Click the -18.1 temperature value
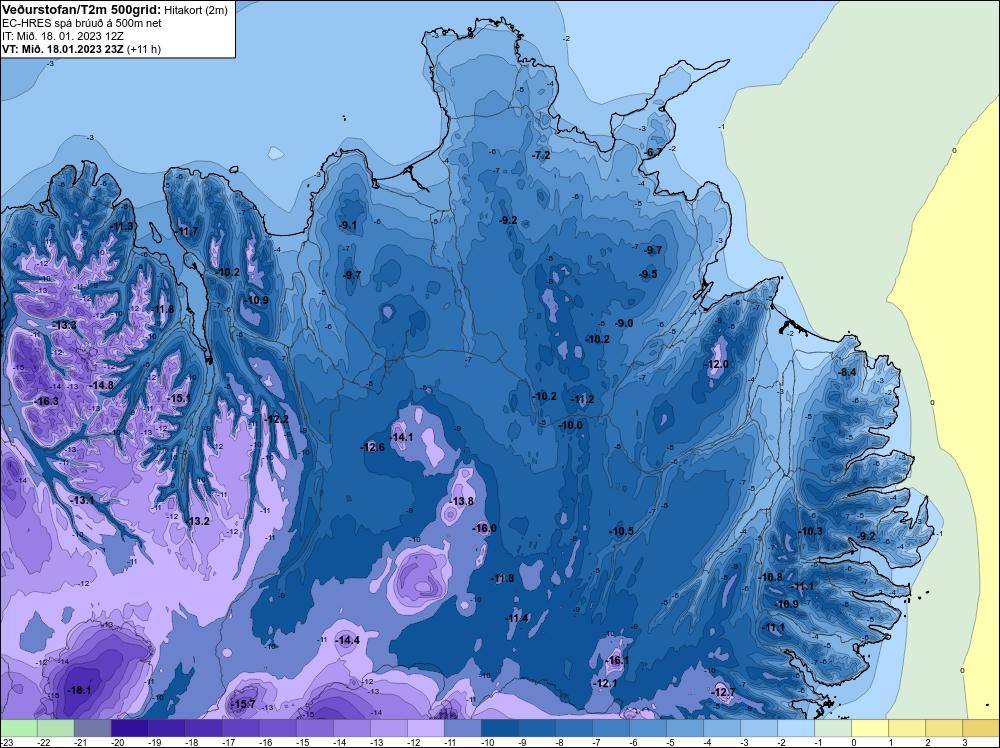The width and height of the screenshot is (1000, 748). coord(80,690)
